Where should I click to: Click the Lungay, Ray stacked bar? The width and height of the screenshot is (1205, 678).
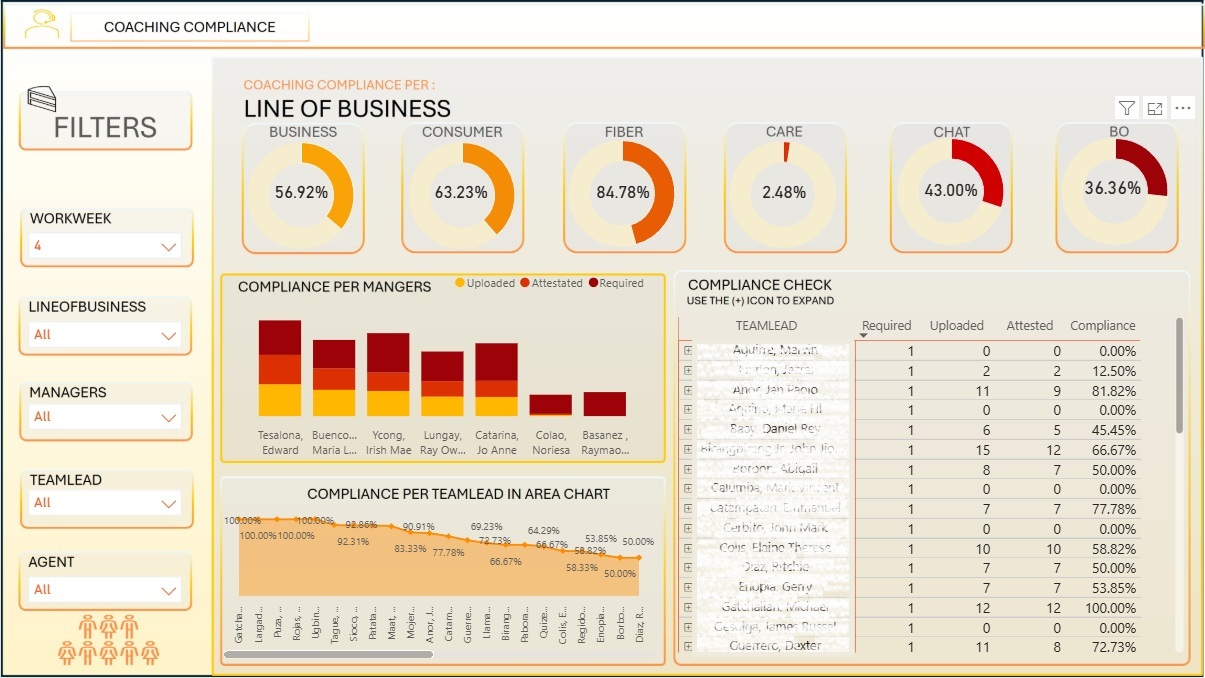[x=442, y=383]
